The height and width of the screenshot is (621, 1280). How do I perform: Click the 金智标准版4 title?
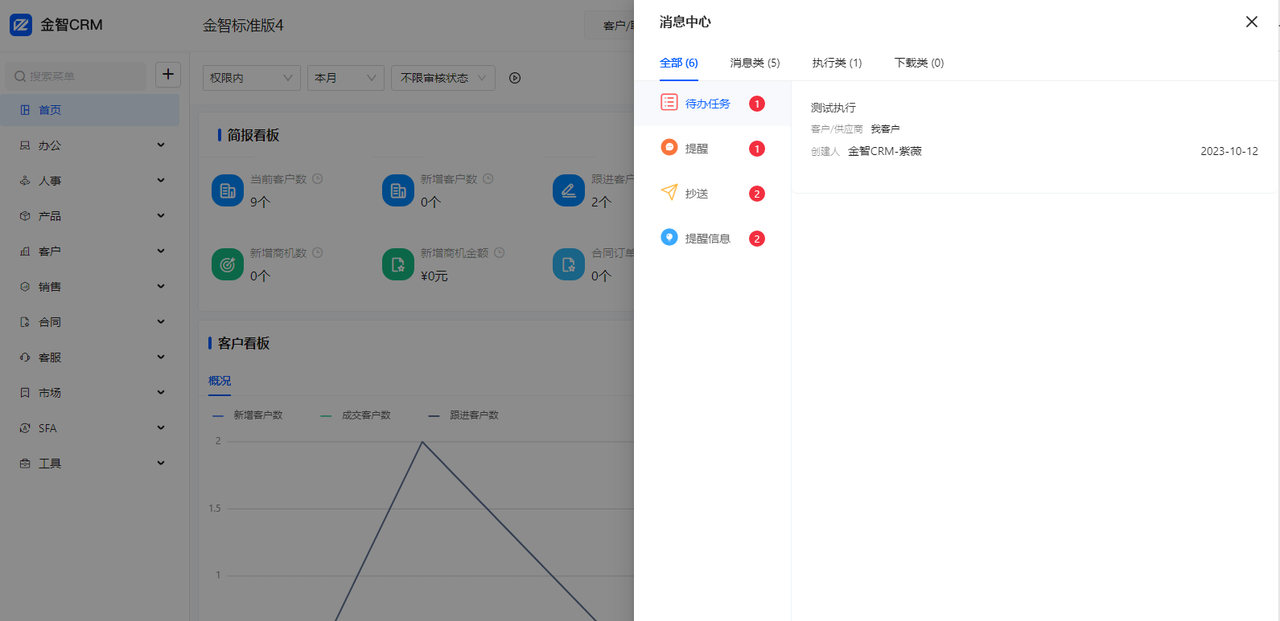point(243,25)
